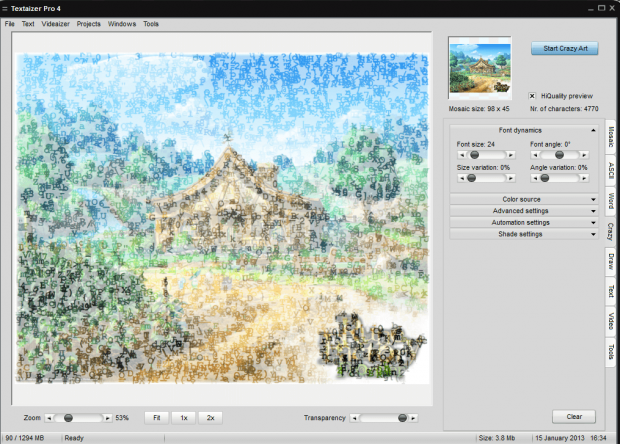The width and height of the screenshot is (620, 444).
Task: Collapse the Font dynamics section
Action: (524, 130)
